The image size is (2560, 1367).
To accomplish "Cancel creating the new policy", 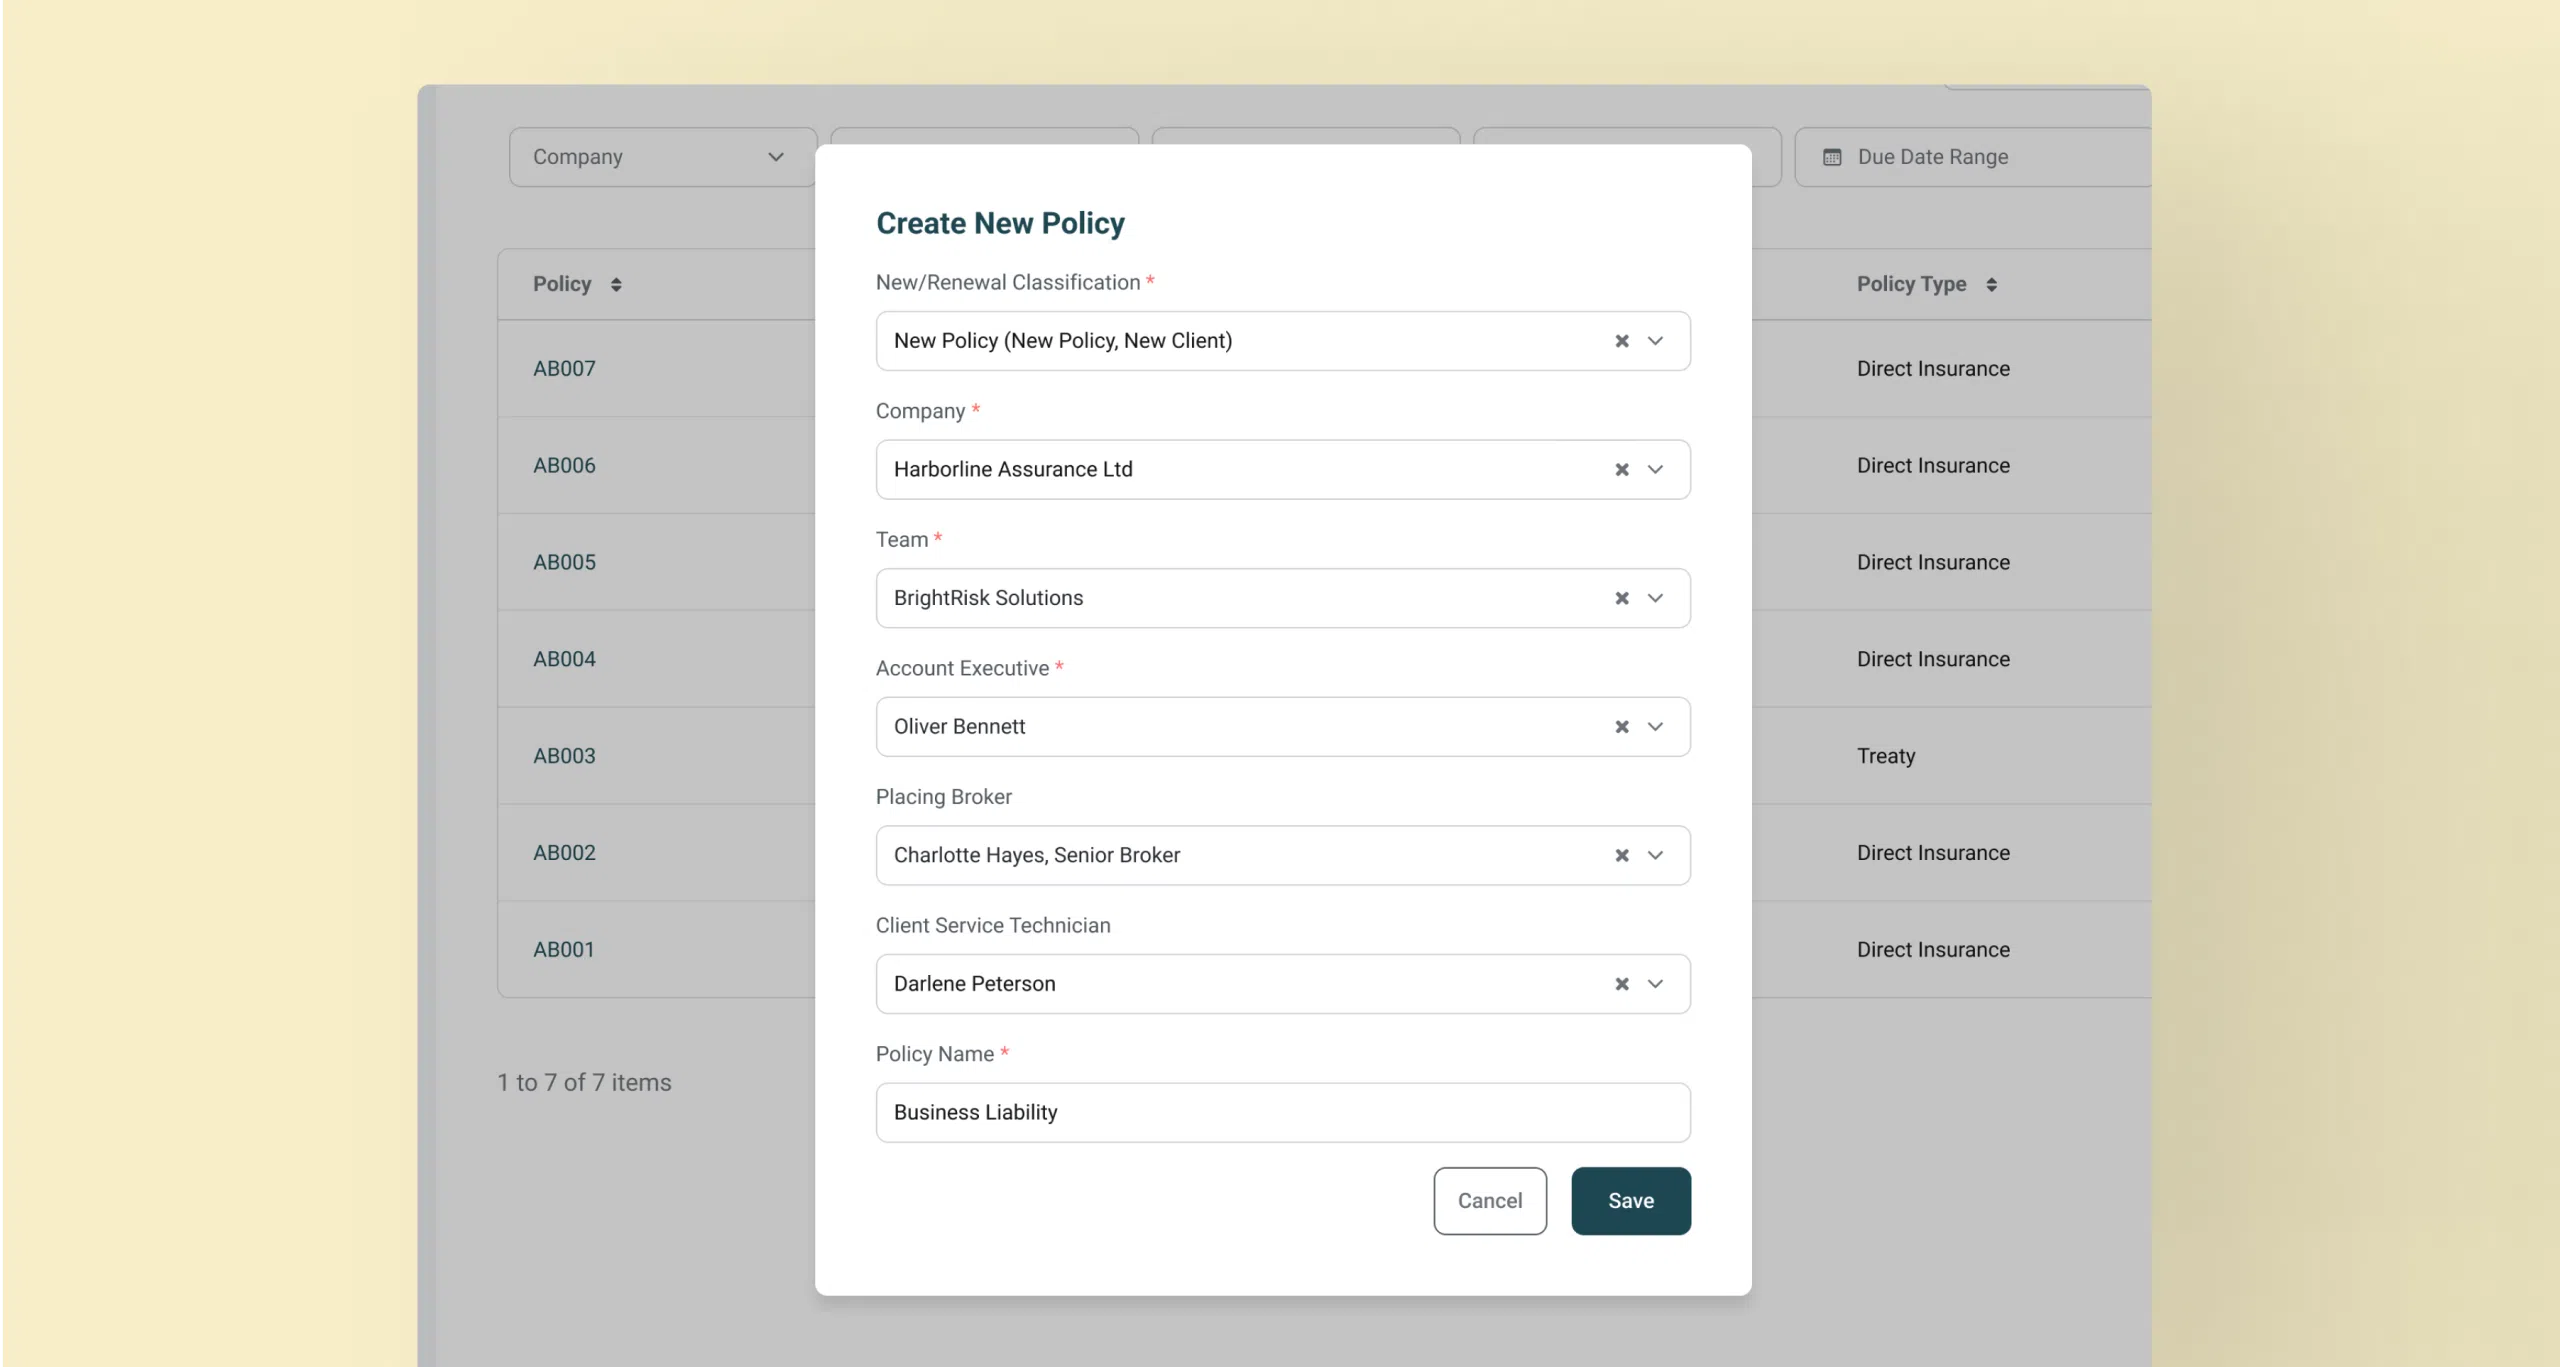I will click(1489, 1200).
